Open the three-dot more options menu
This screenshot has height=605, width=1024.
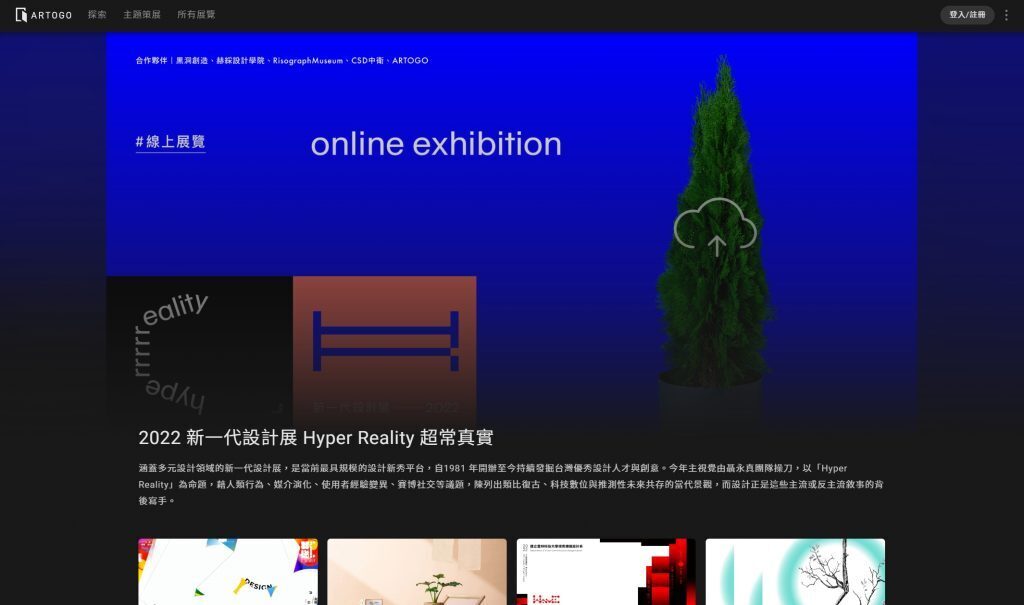tap(1006, 14)
